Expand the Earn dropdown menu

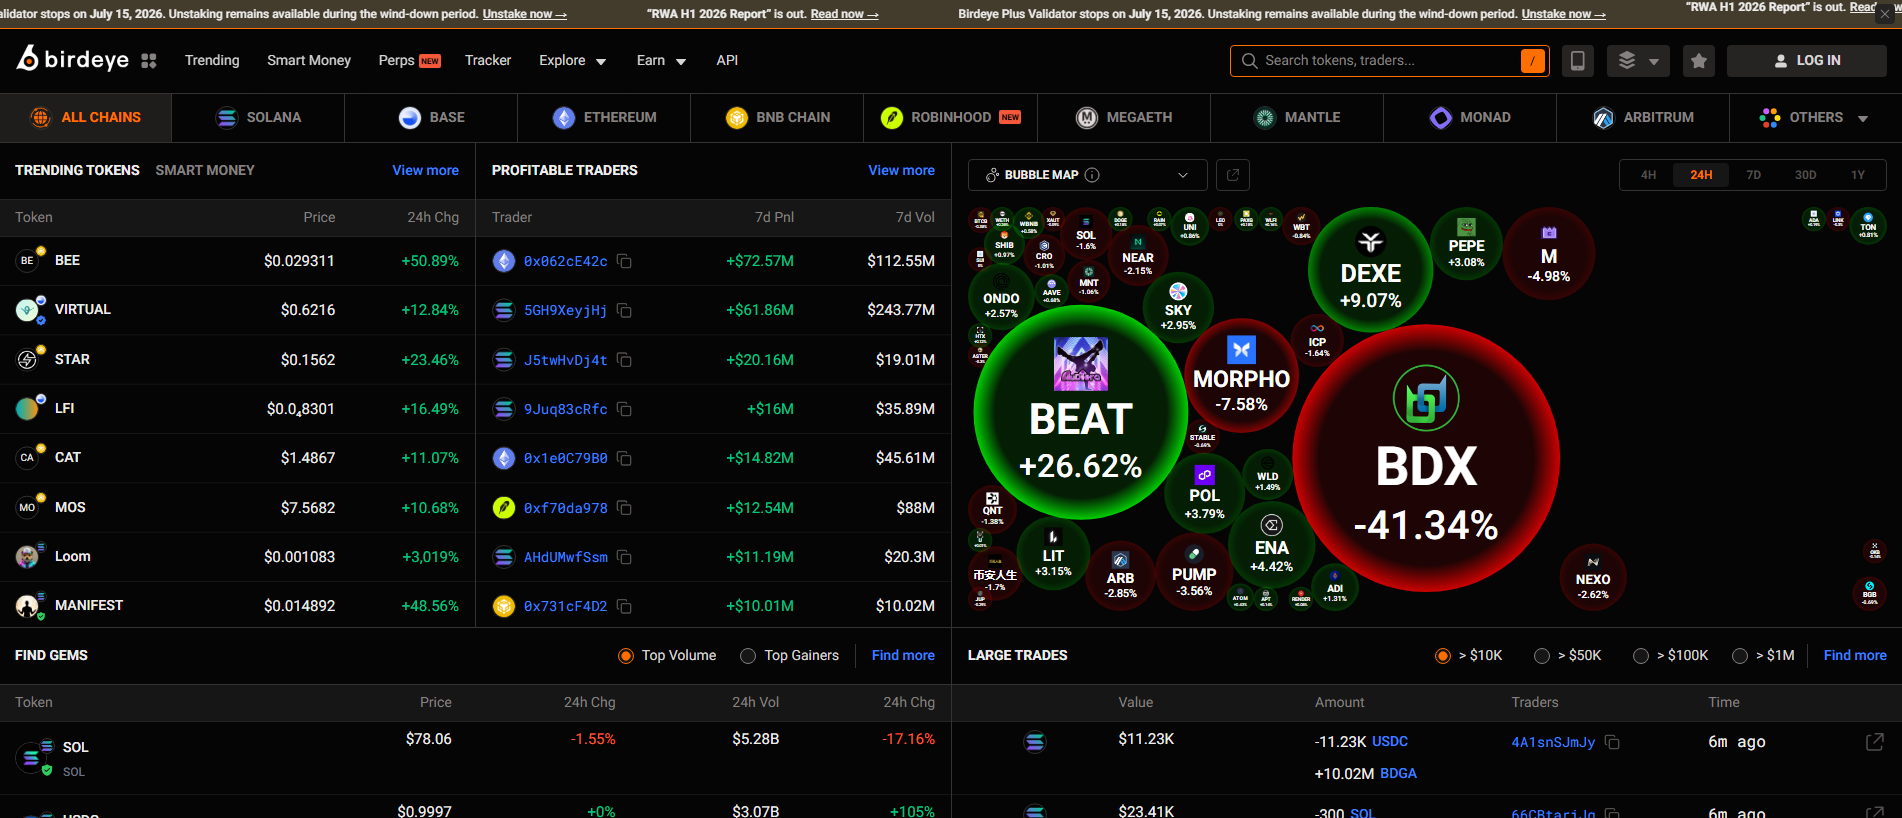pyautogui.click(x=661, y=61)
